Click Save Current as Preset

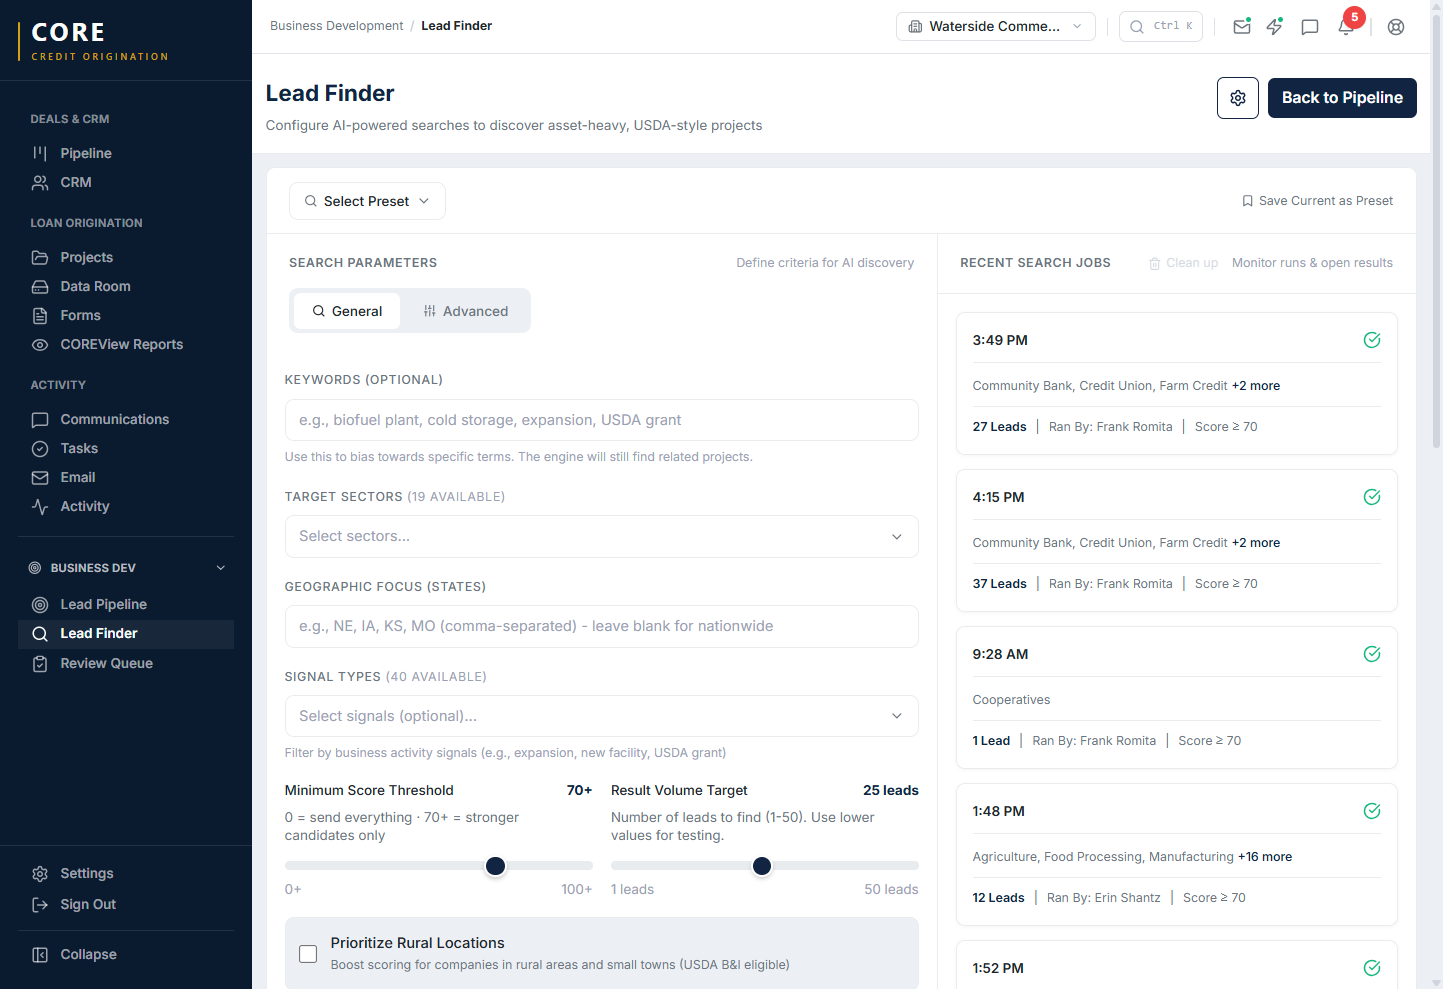(x=1317, y=200)
